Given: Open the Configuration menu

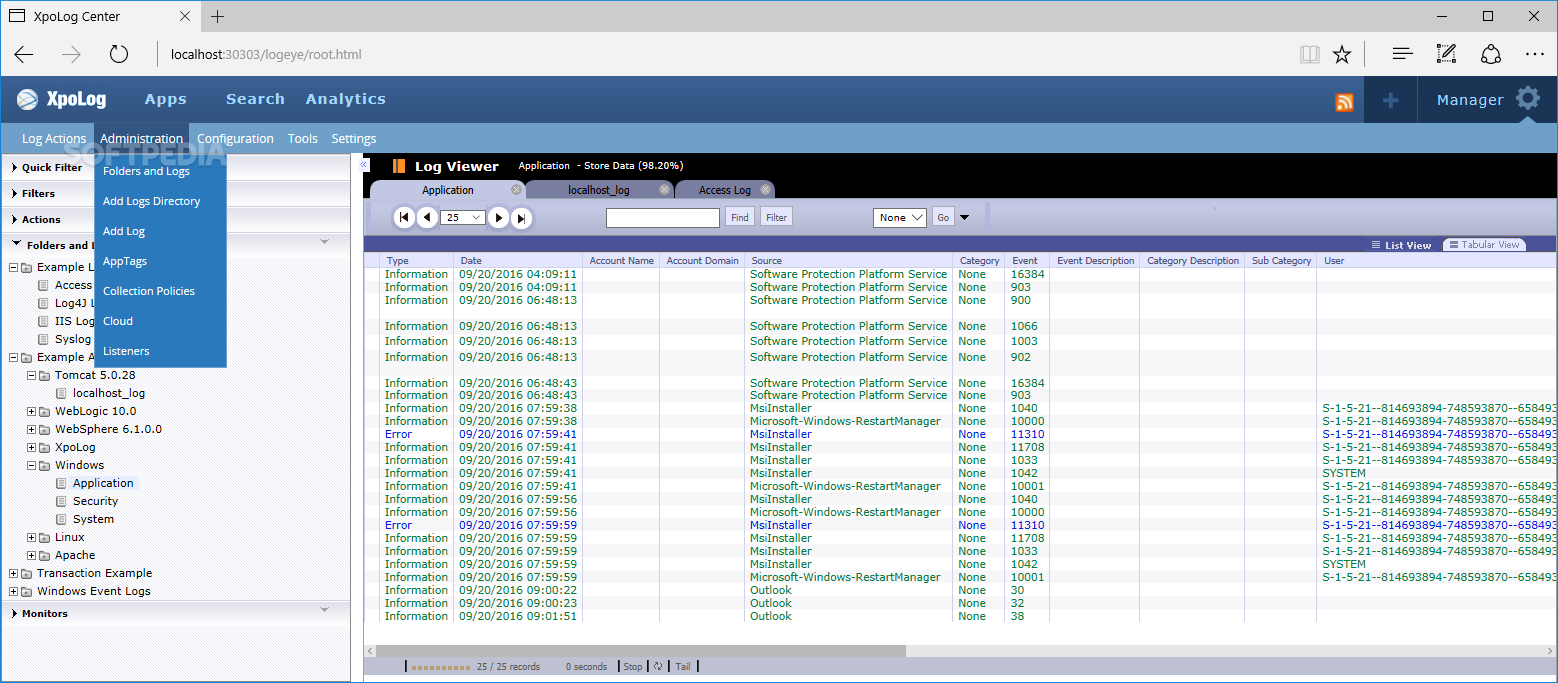Looking at the screenshot, I should [235, 139].
